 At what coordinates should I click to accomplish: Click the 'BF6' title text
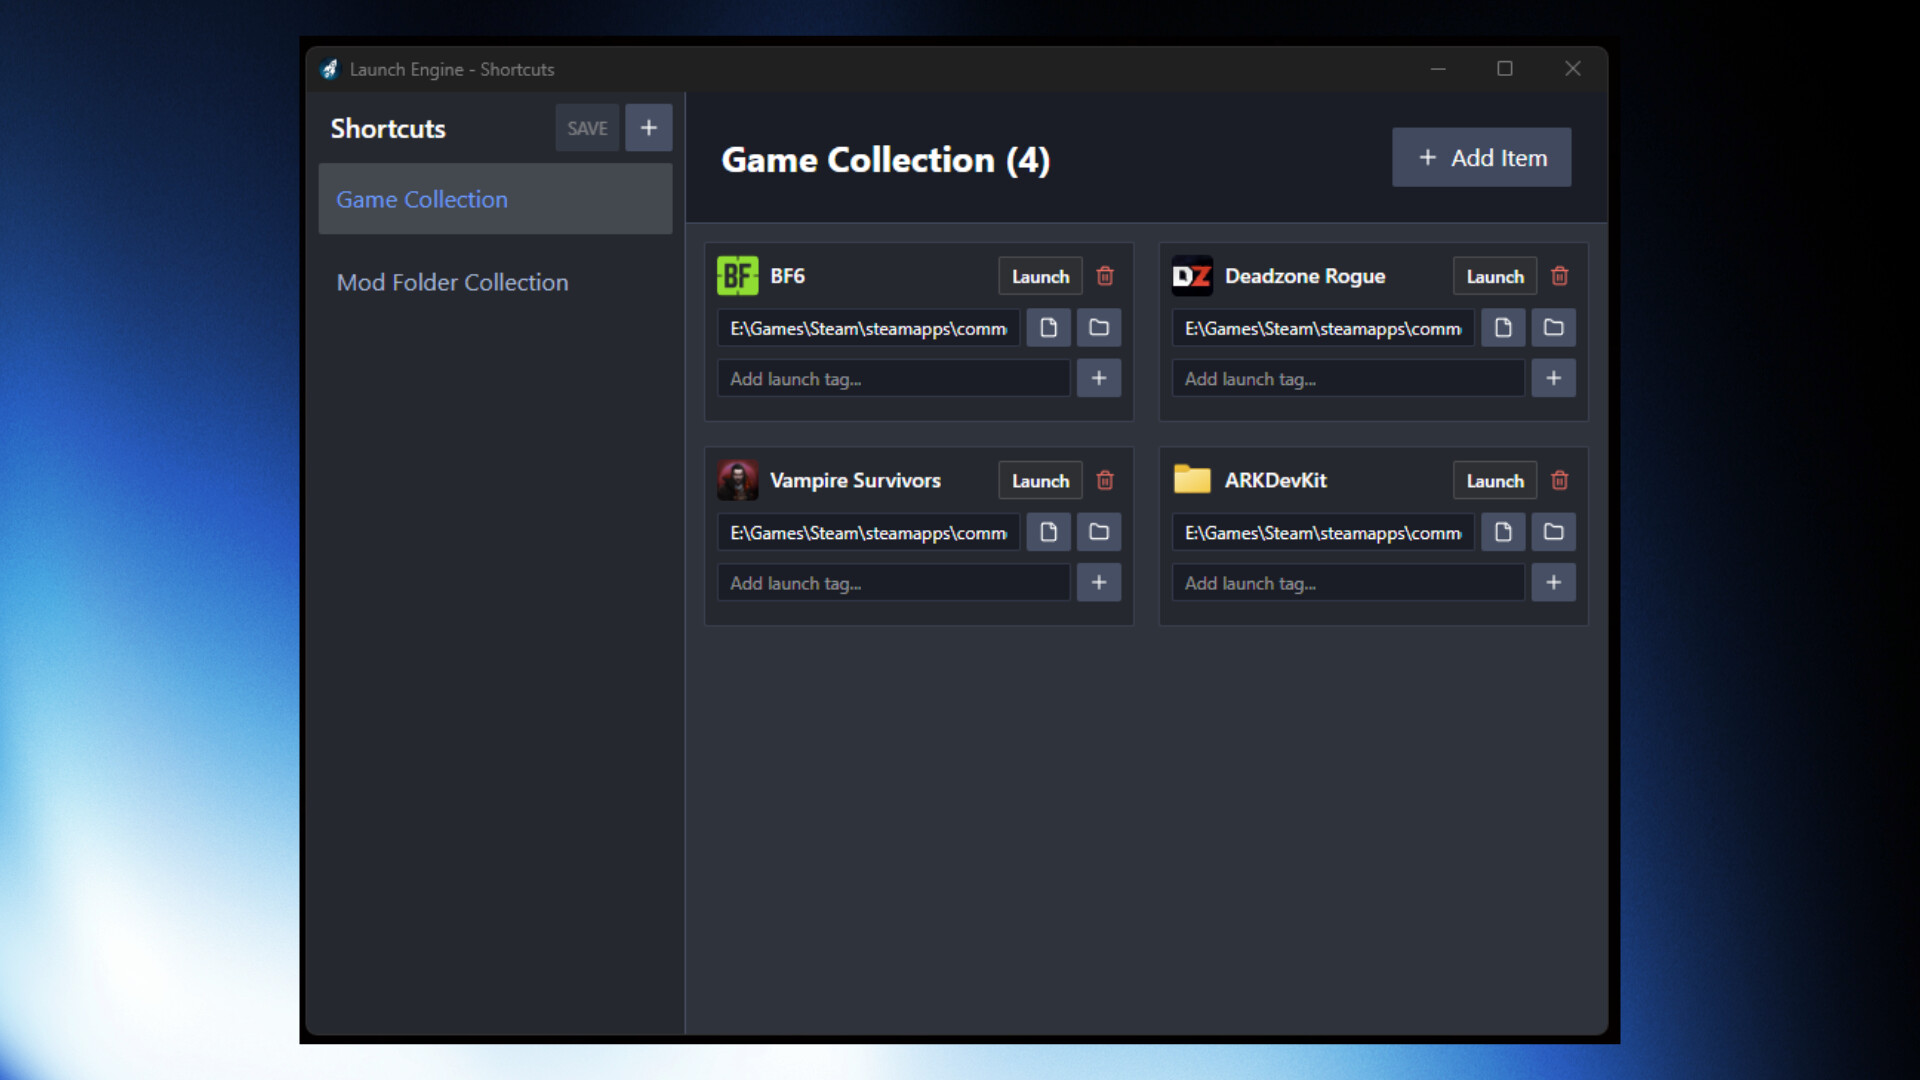787,276
